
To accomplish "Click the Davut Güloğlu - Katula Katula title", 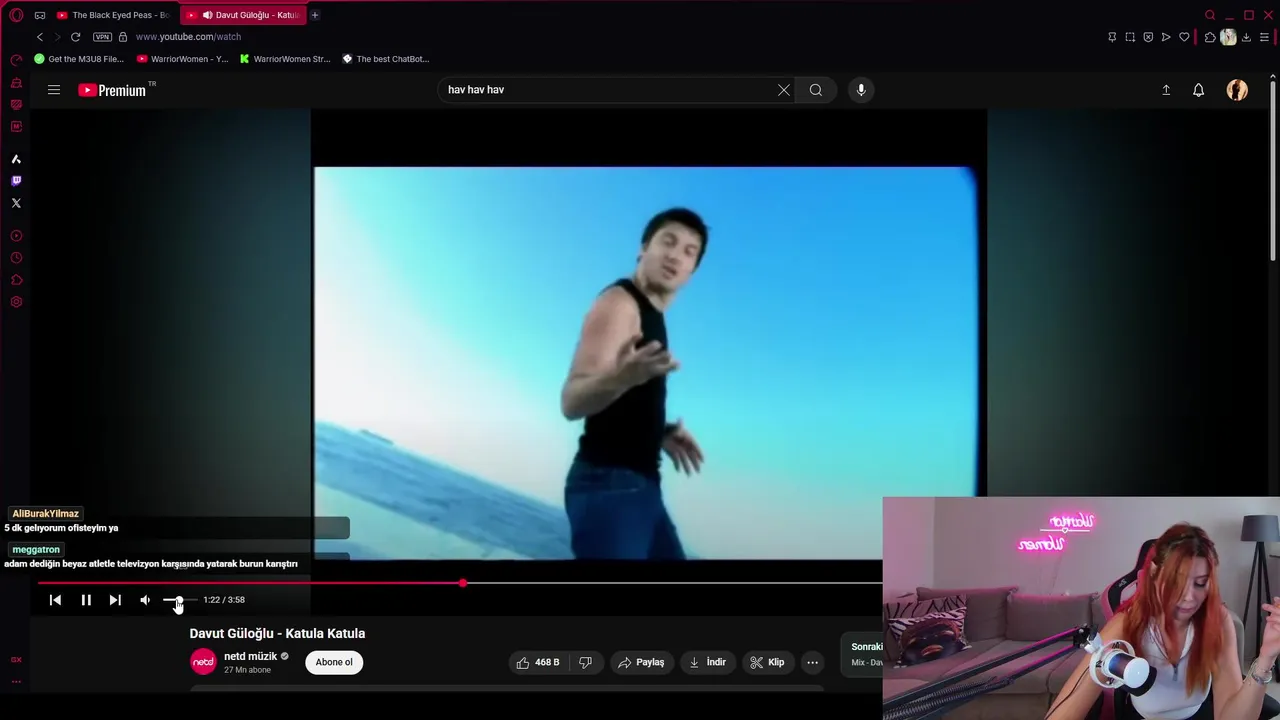I will 277,633.
